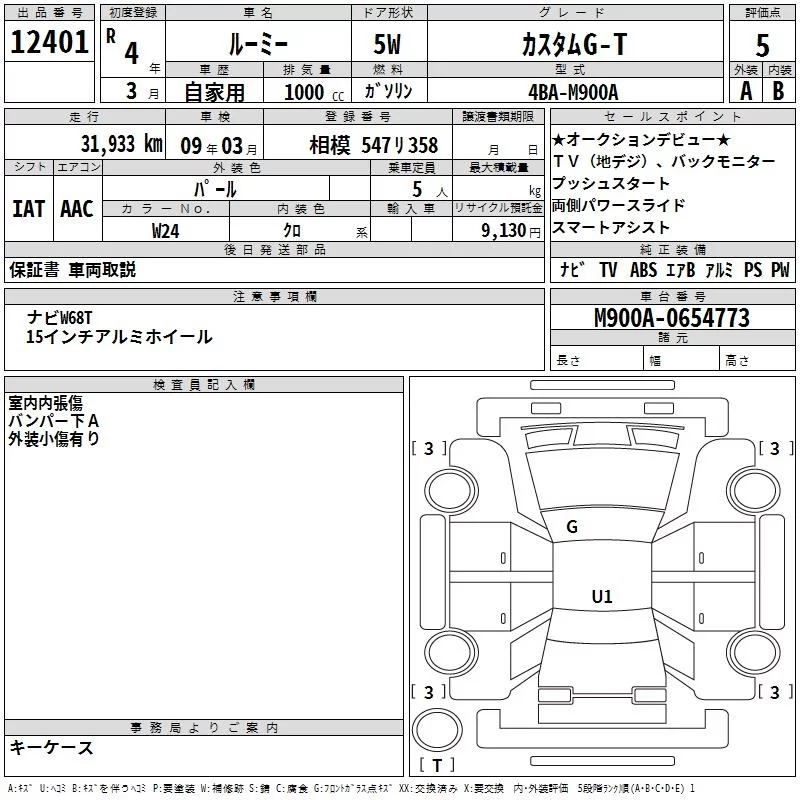Click the リサイクル預託金 header label
800x800 pixels.
(x=498, y=208)
